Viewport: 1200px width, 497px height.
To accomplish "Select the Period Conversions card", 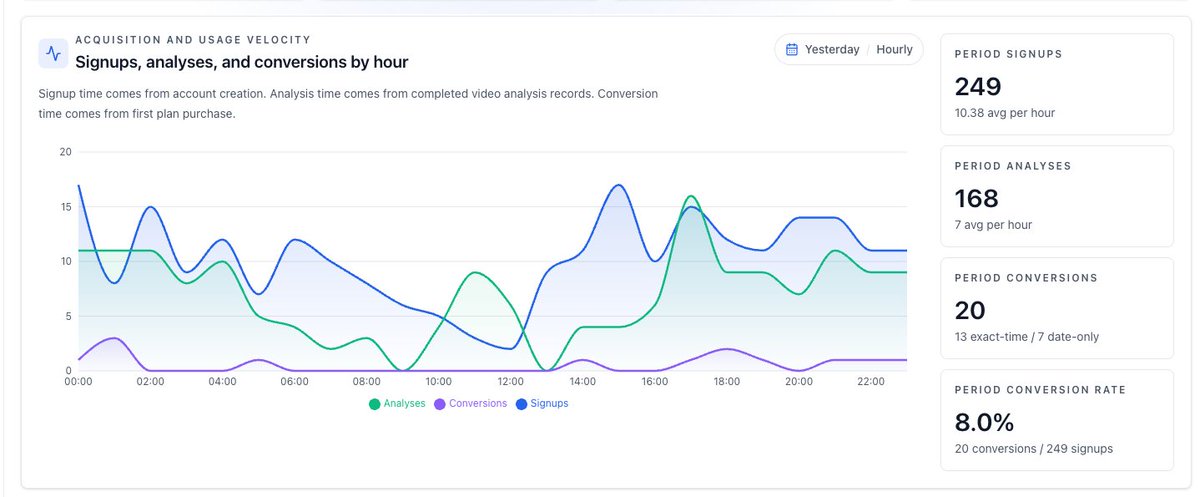I will (x=1057, y=308).
